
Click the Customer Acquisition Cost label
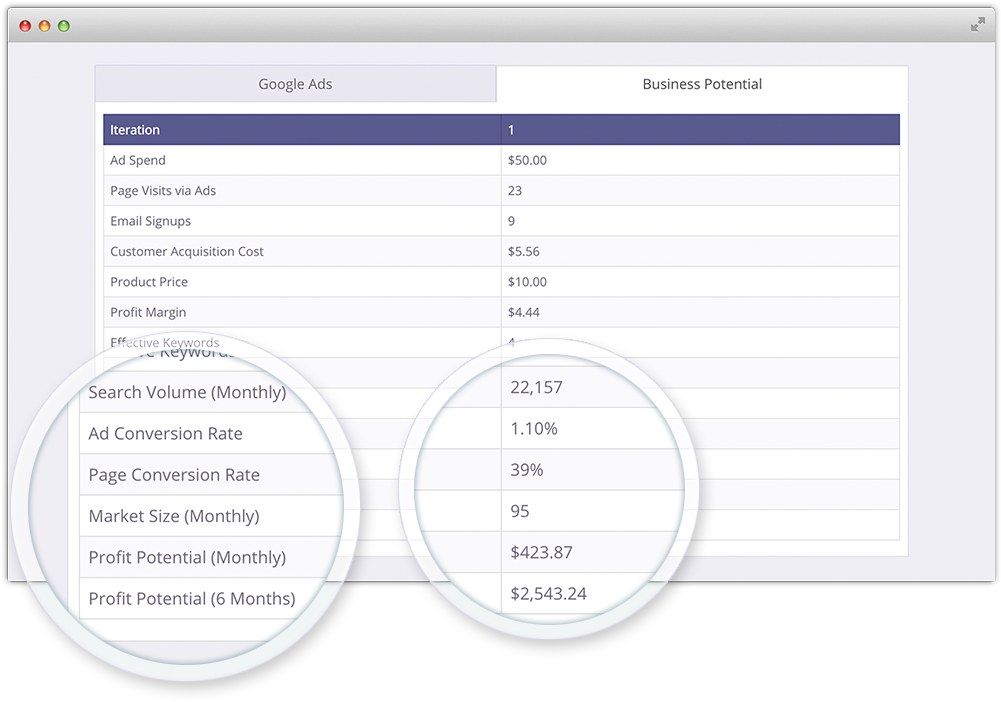click(187, 251)
